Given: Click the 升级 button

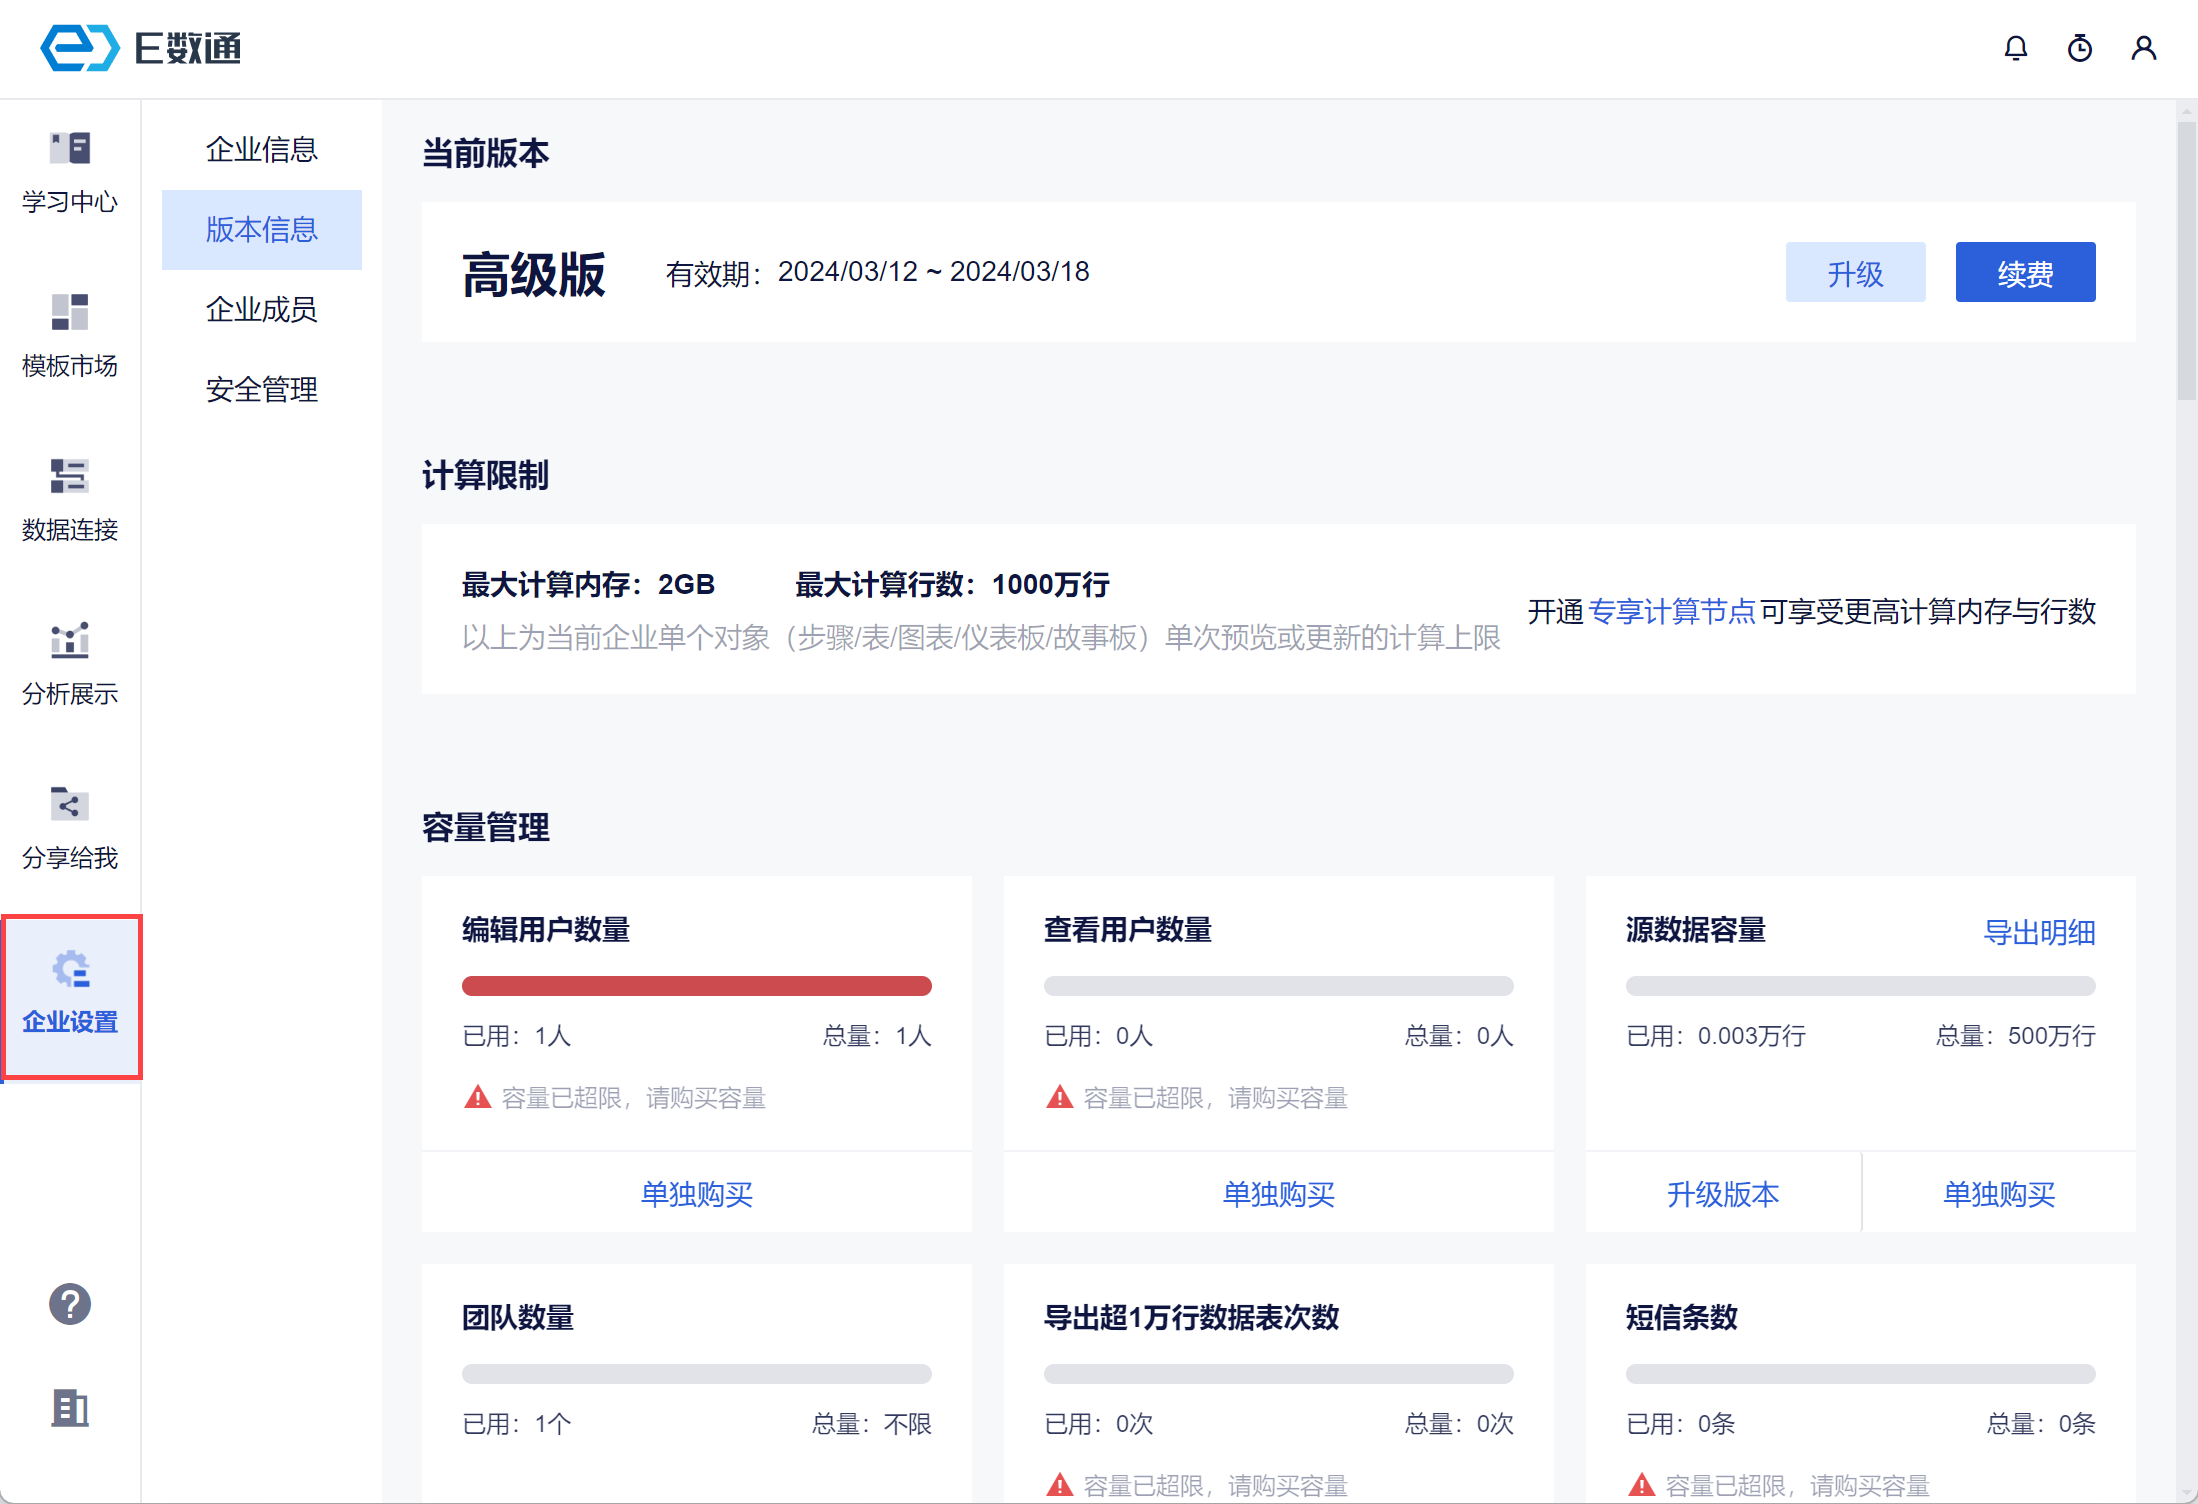Looking at the screenshot, I should coord(1855,273).
